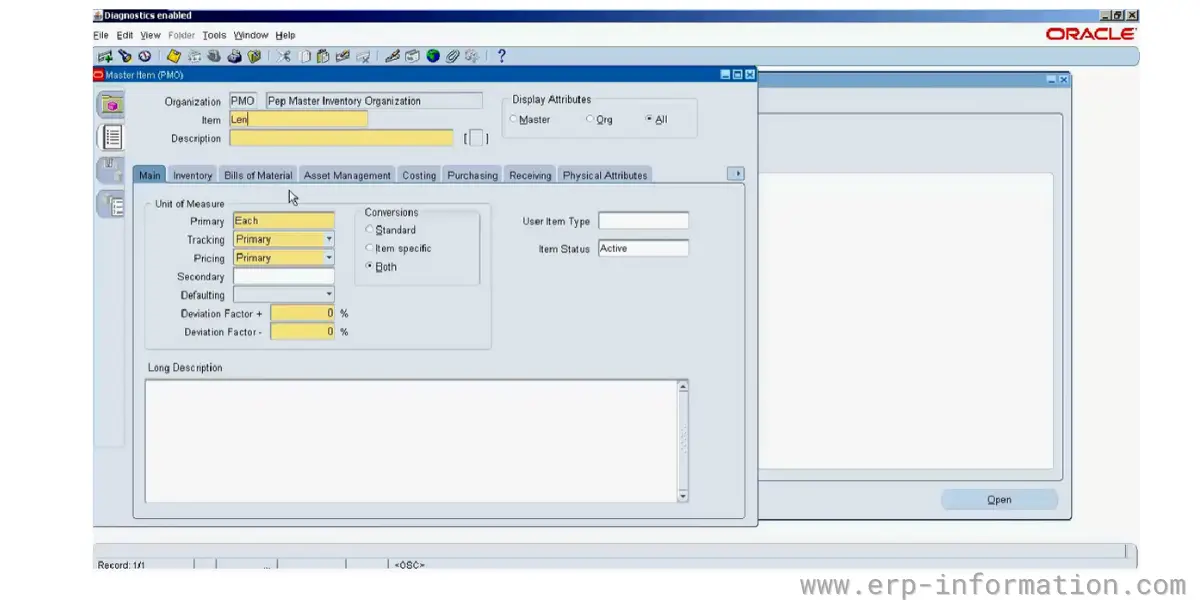Click the Folder Tools gear toolbar icon
Screen dimensions: 1200x600
(471, 56)
